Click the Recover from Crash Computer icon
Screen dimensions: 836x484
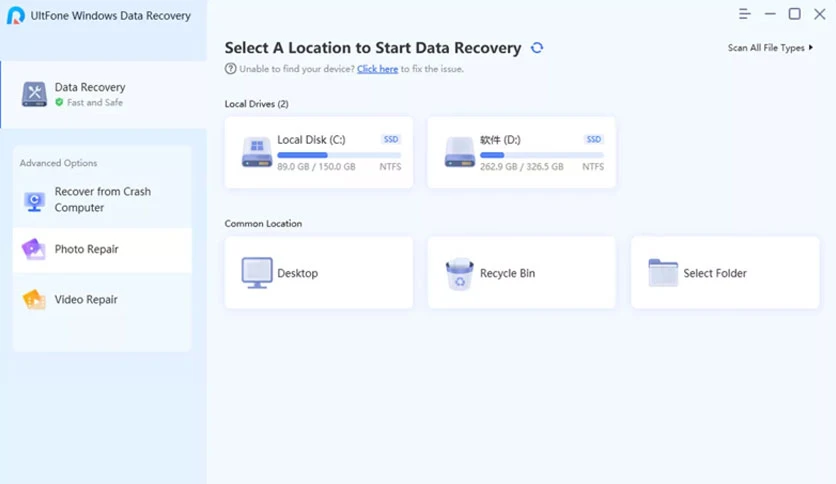(34, 201)
